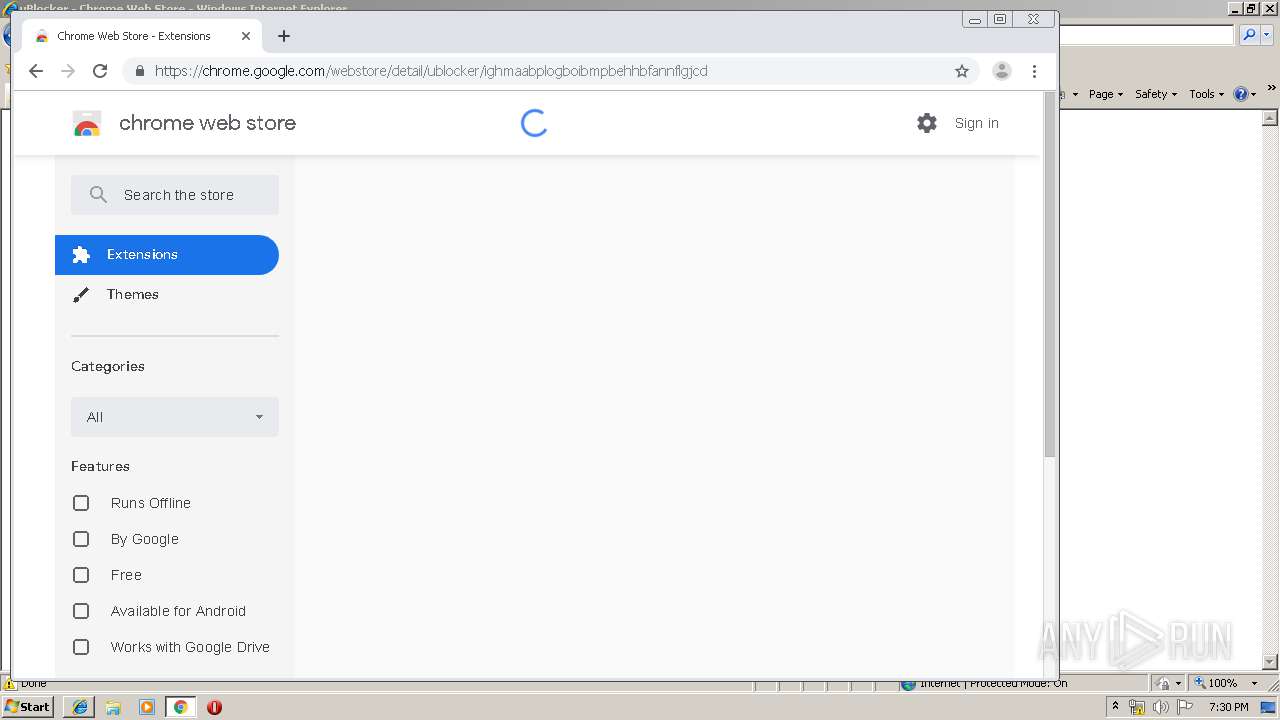Click the padlock site info icon

point(139,71)
